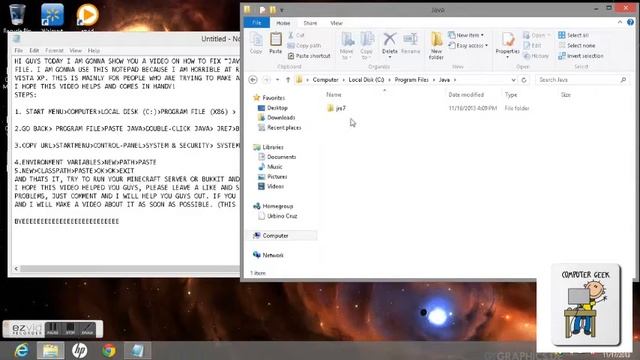Click the HP taskbar icon
The width and height of the screenshot is (640, 360).
(80, 351)
